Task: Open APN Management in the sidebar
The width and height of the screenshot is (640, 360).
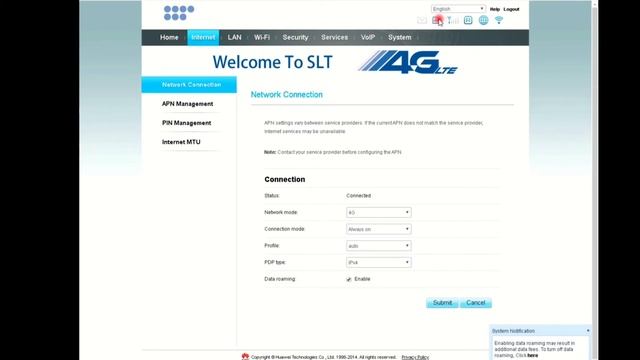Action: pyautogui.click(x=187, y=104)
